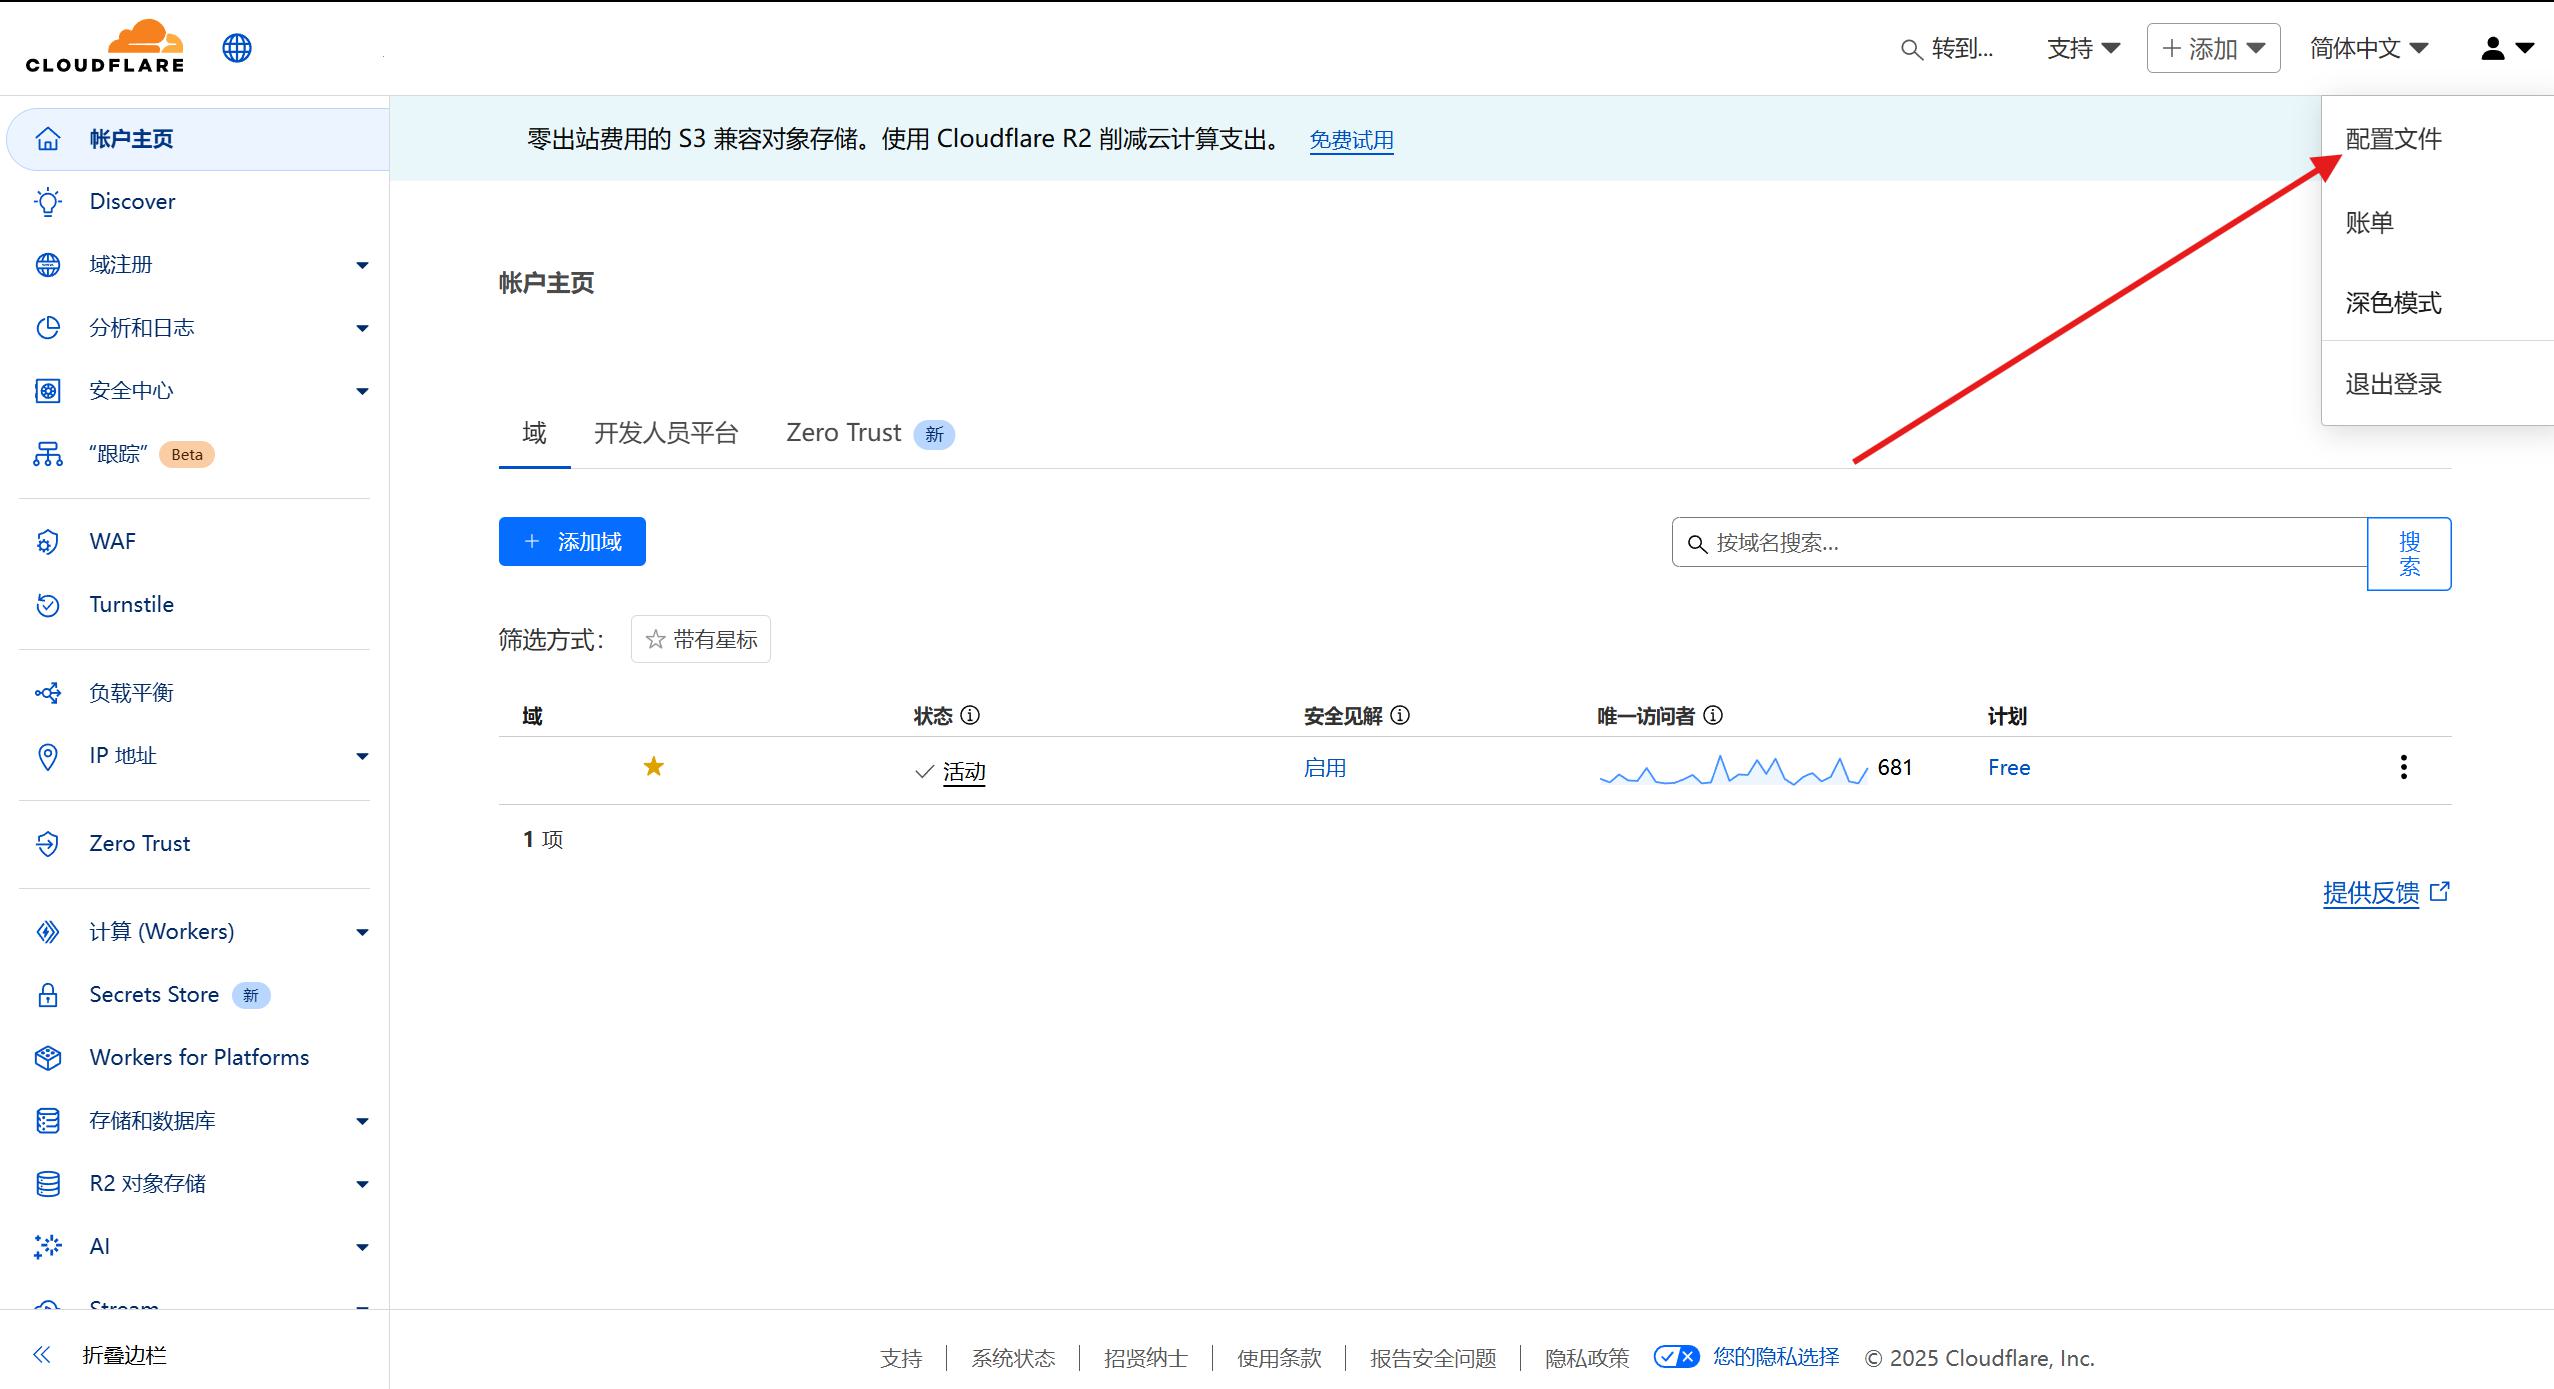Image resolution: width=2554 pixels, height=1389 pixels.
Task: Expand the R2 对象存储 sidebar section
Action: pos(362,1184)
